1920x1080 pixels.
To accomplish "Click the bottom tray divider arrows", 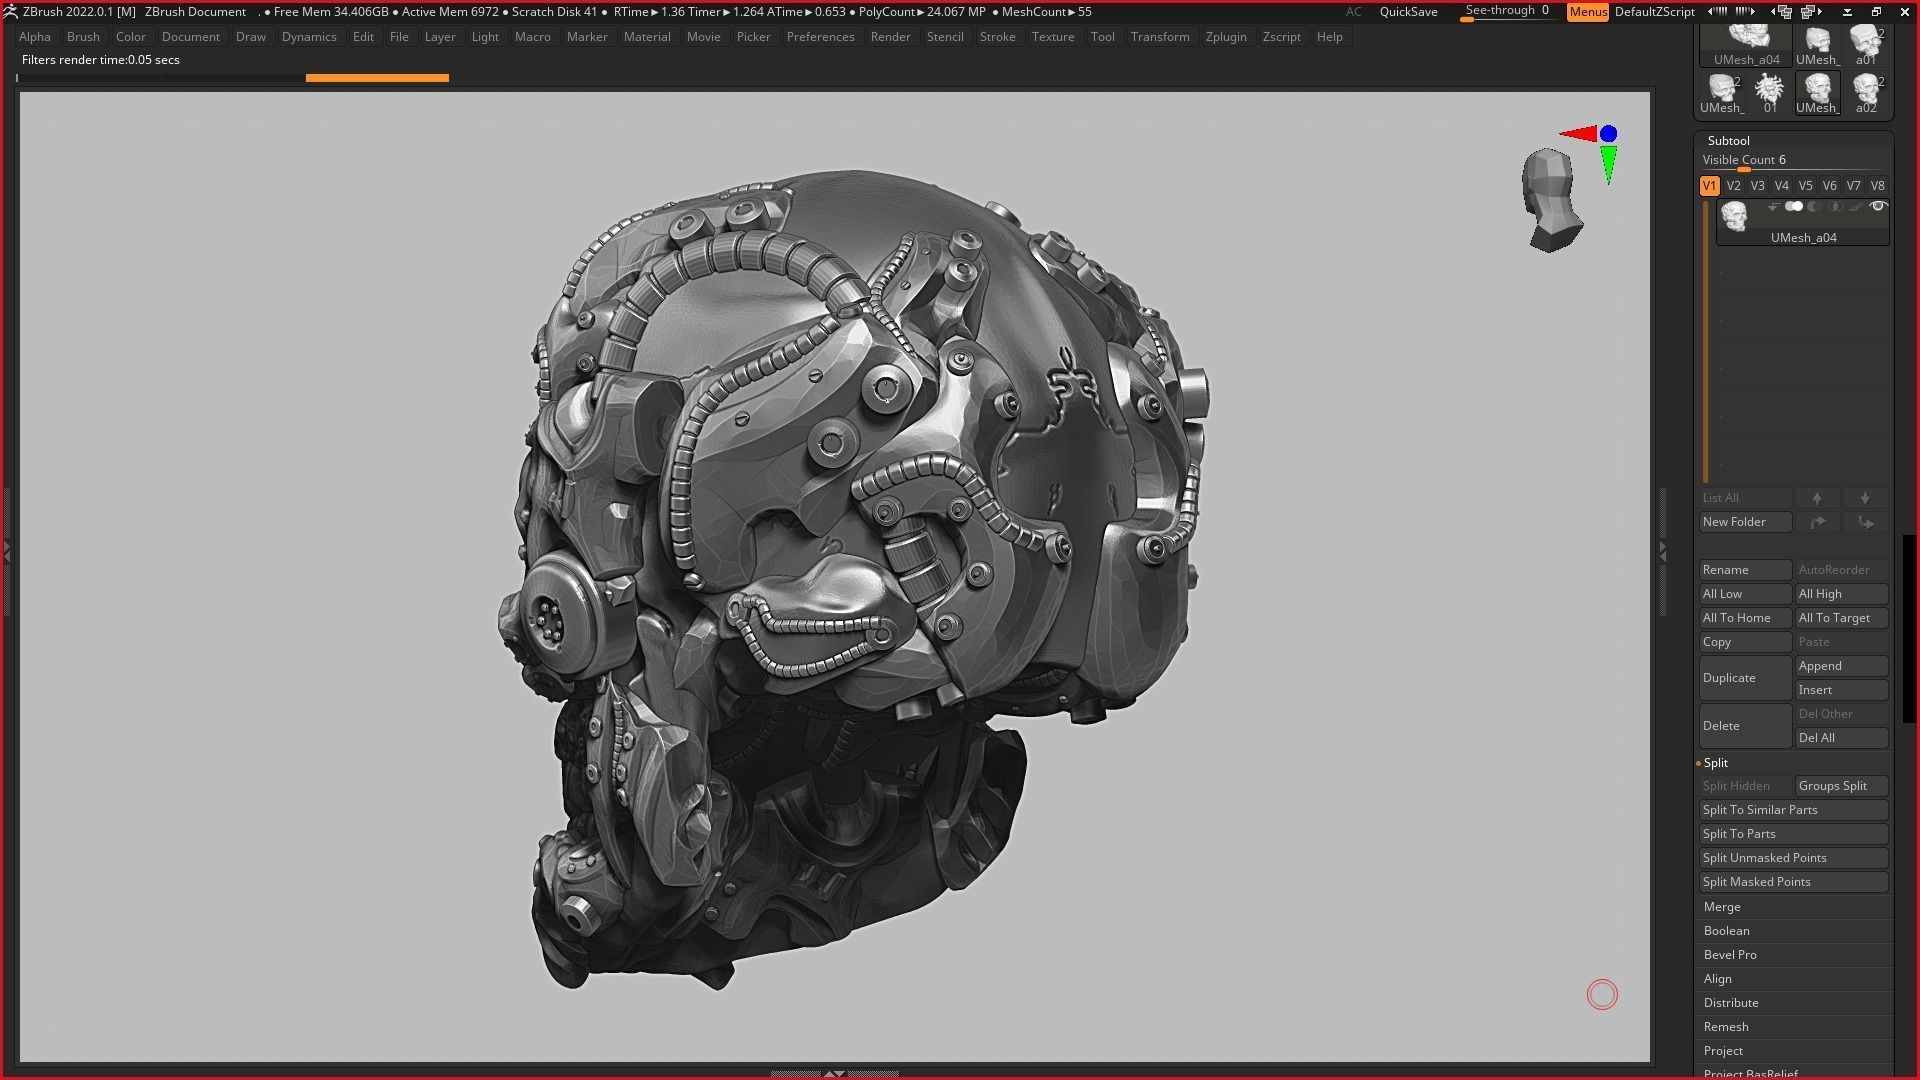I will (x=834, y=1074).
